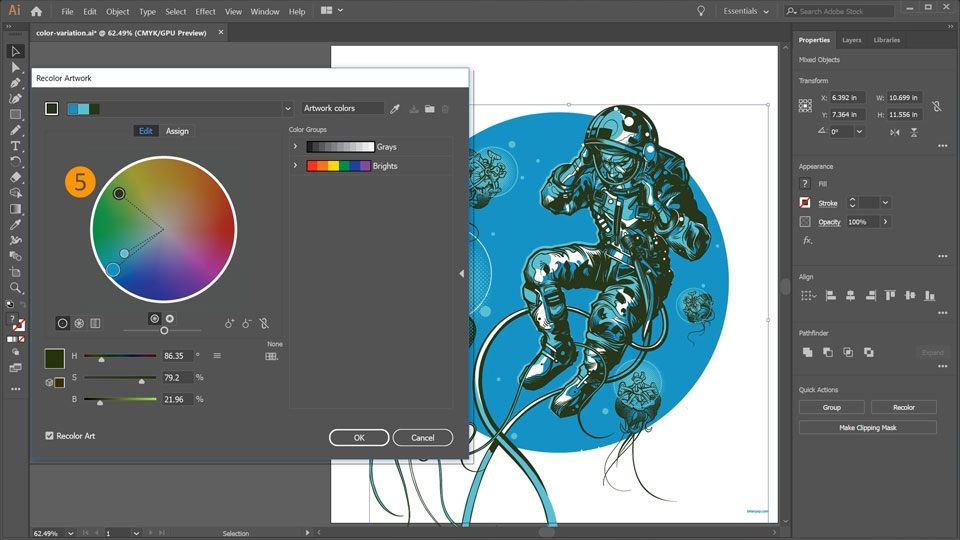Click the dark green color marker on wheel
The height and width of the screenshot is (540, 960).
119,193
